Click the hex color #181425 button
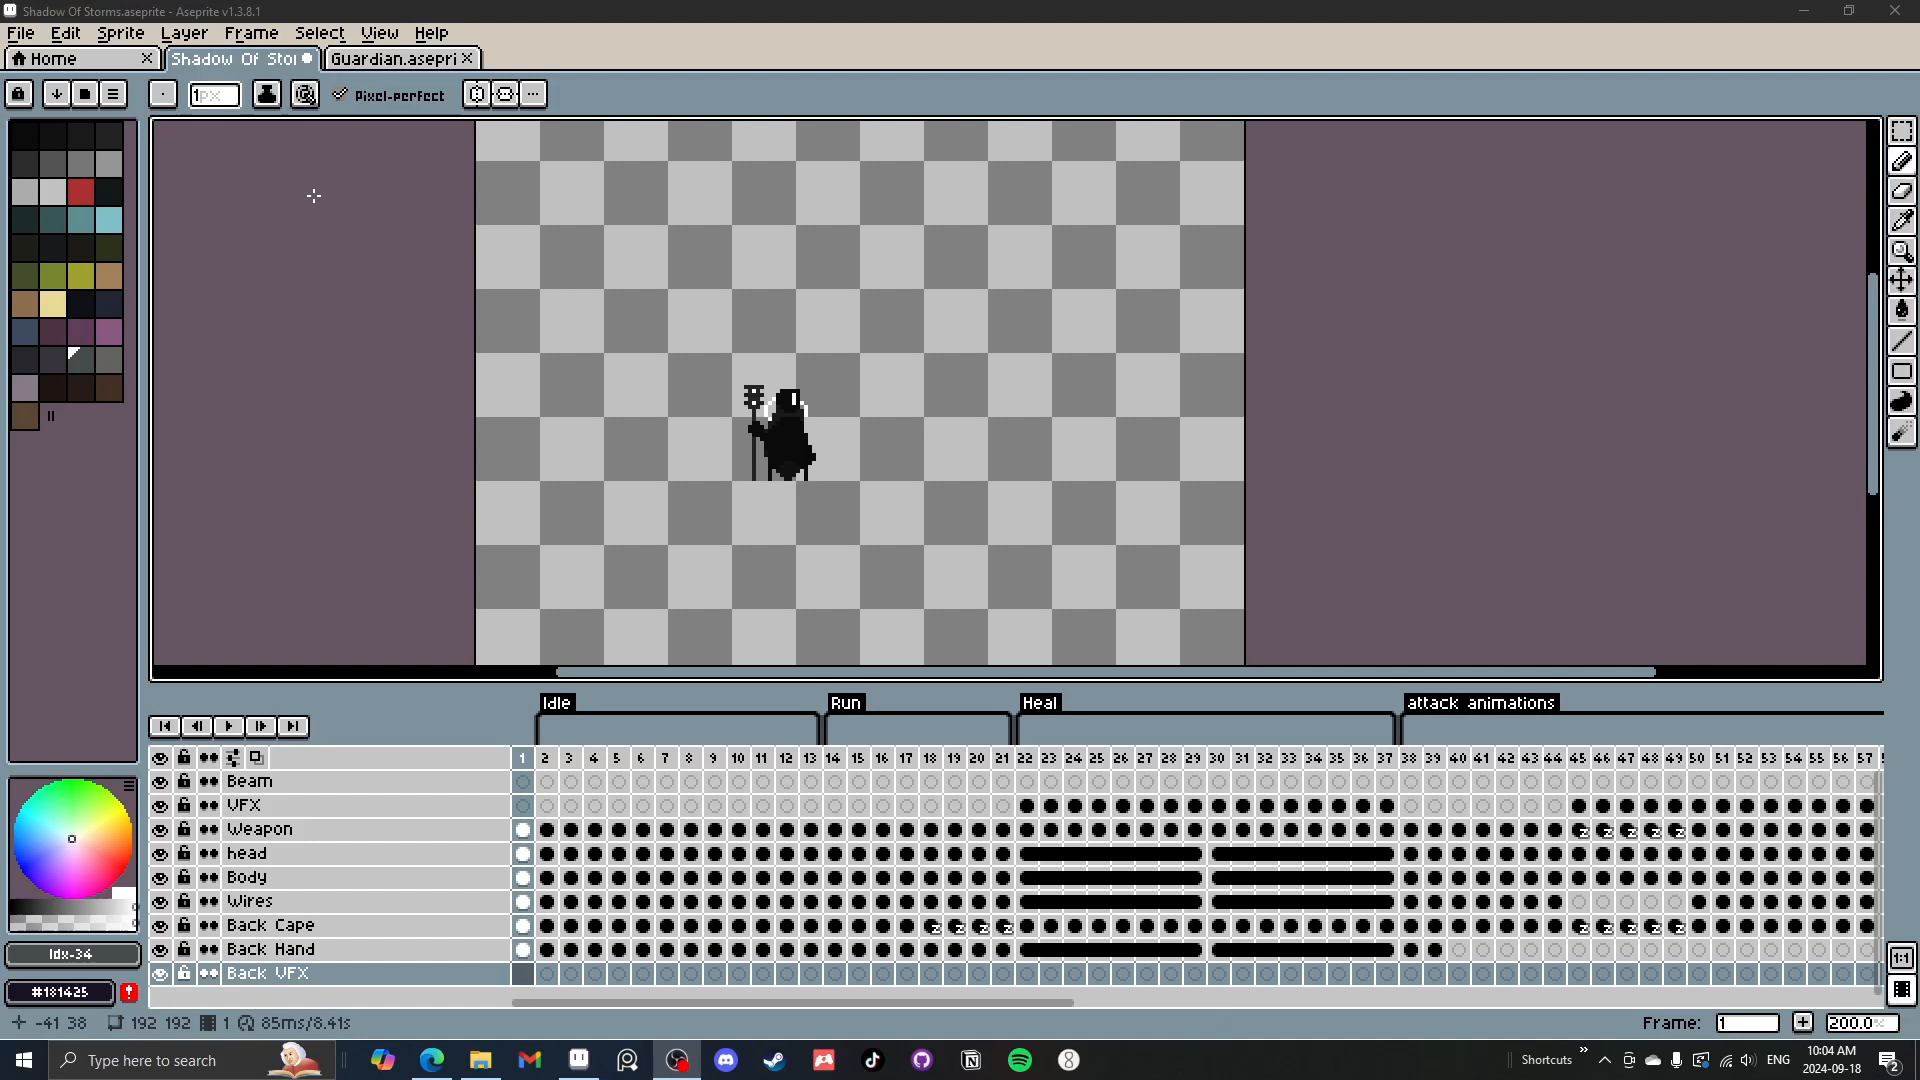This screenshot has height=1080, width=1920. pyautogui.click(x=60, y=992)
